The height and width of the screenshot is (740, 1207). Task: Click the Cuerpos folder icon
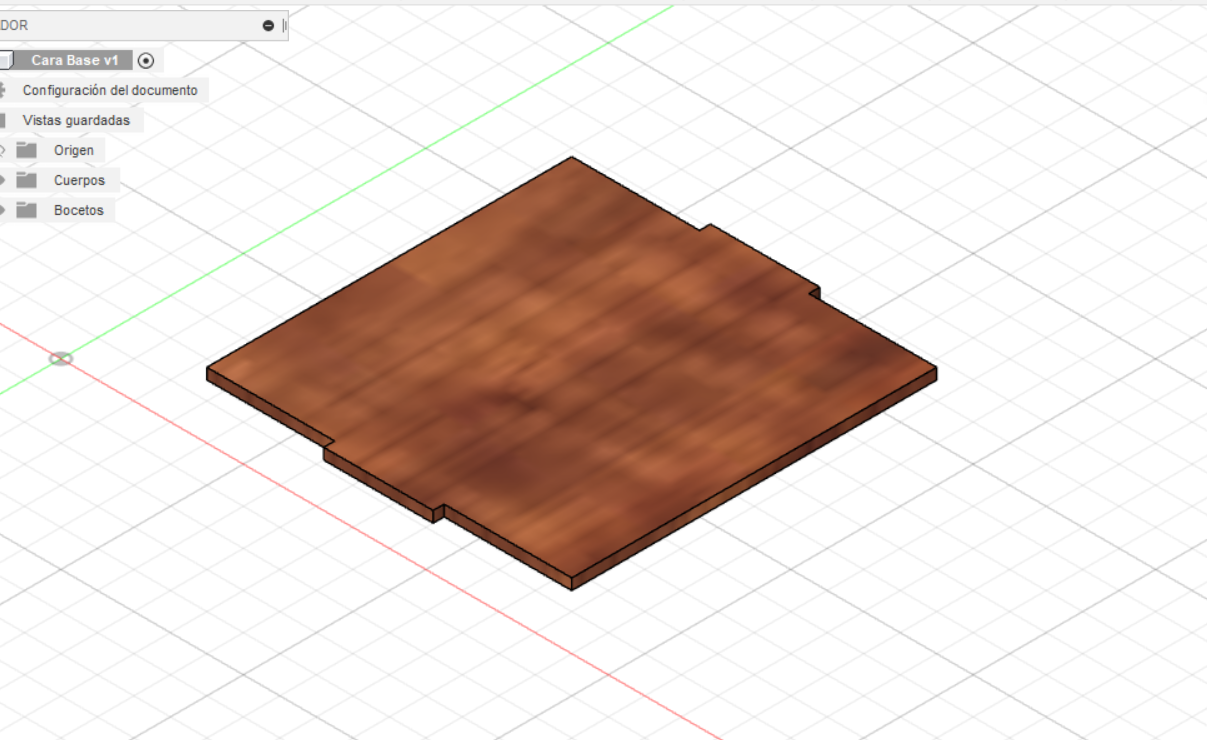tap(27, 180)
